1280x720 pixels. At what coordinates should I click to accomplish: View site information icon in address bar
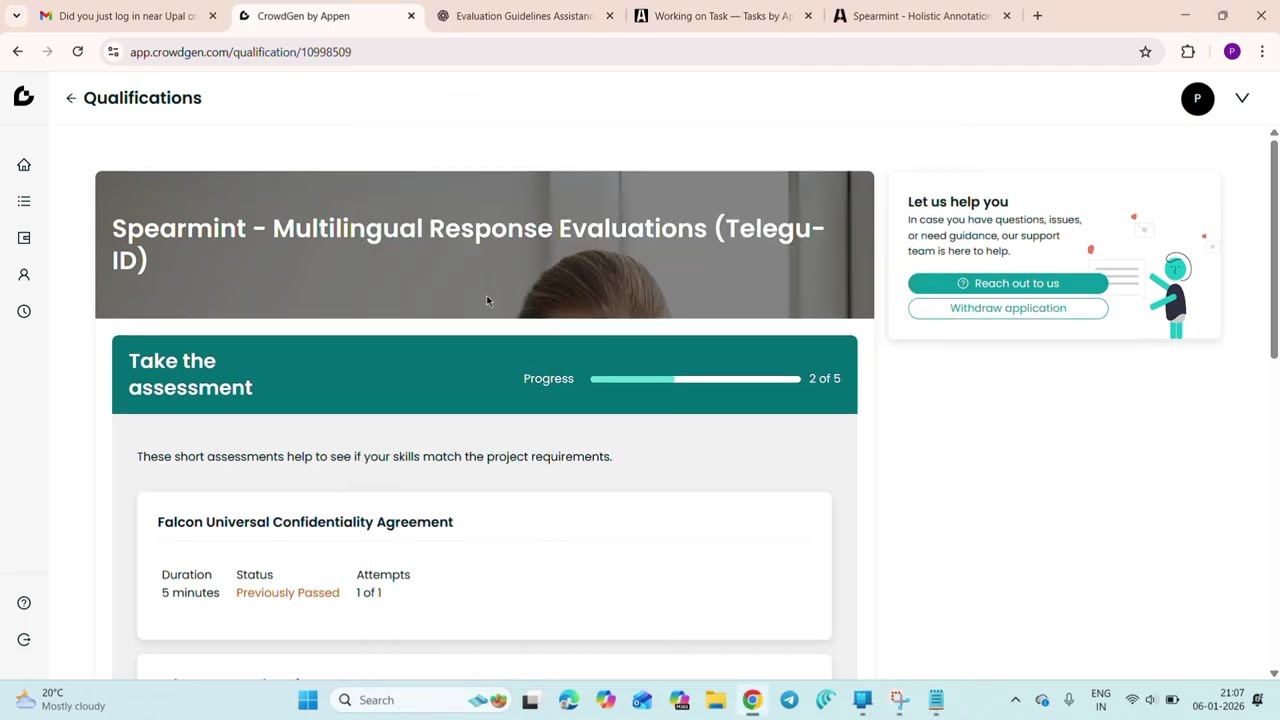click(113, 52)
